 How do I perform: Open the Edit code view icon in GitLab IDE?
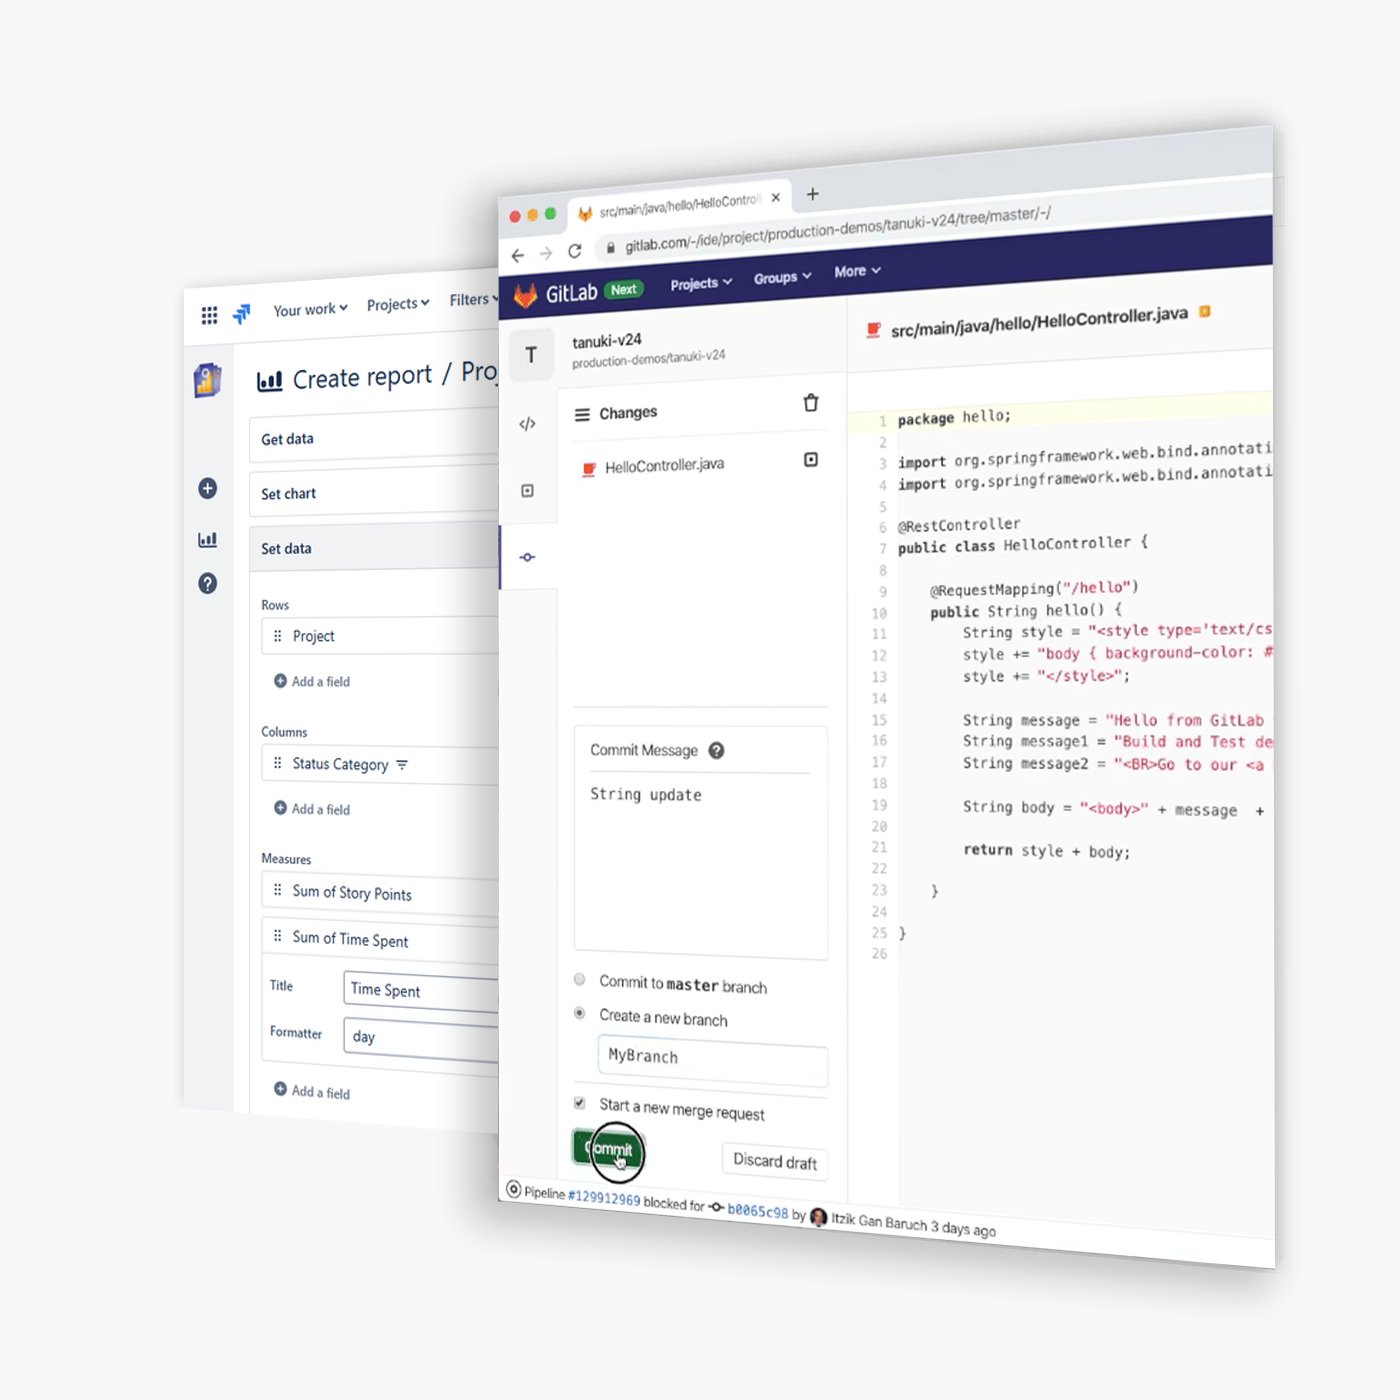(x=528, y=424)
